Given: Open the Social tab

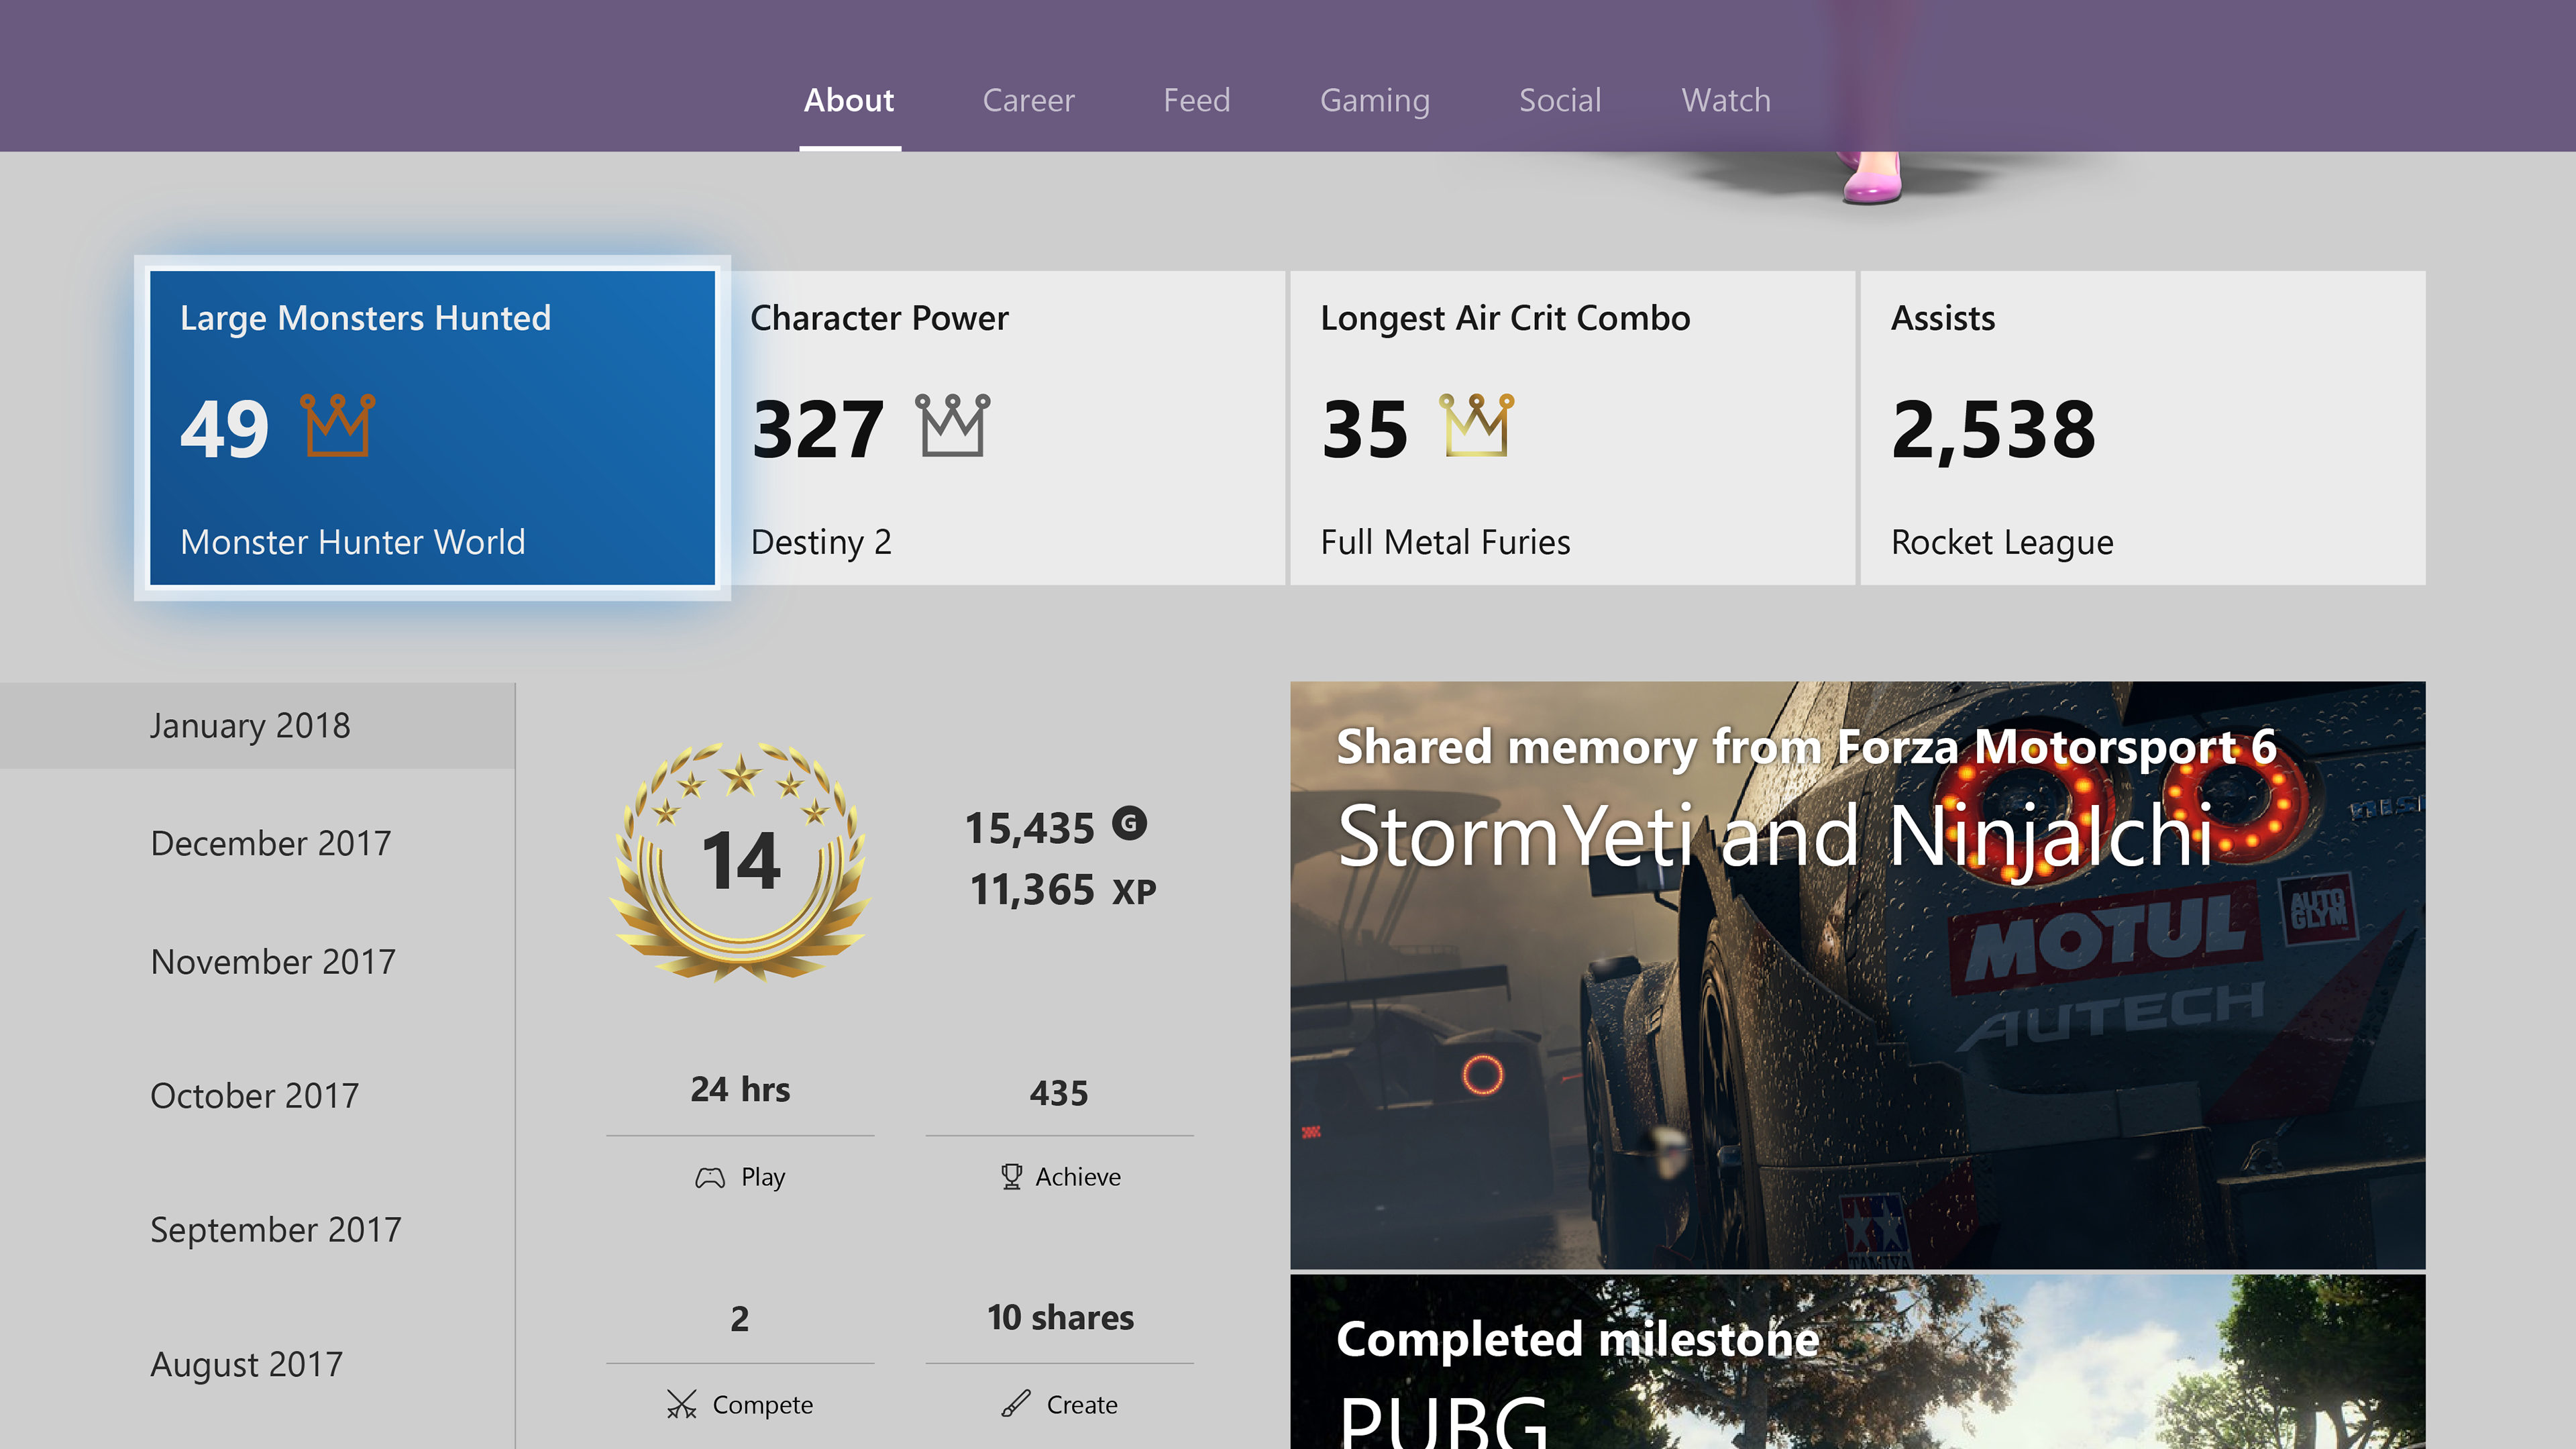Looking at the screenshot, I should click(x=1560, y=100).
